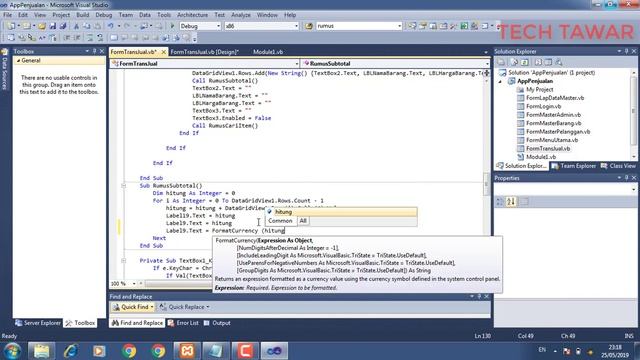Image resolution: width=640 pixels, height=360 pixels.
Task: Open File Explorer from the taskbar
Action: coord(41,351)
